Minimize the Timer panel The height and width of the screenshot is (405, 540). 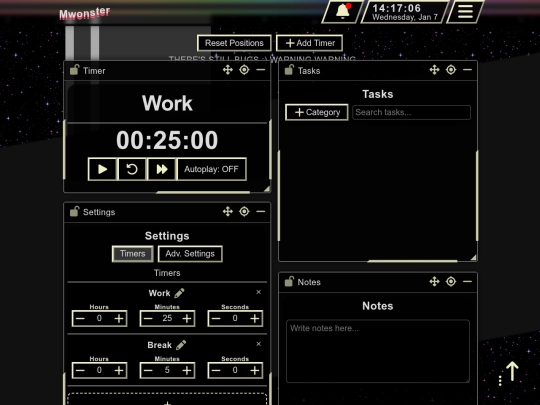pyautogui.click(x=261, y=70)
